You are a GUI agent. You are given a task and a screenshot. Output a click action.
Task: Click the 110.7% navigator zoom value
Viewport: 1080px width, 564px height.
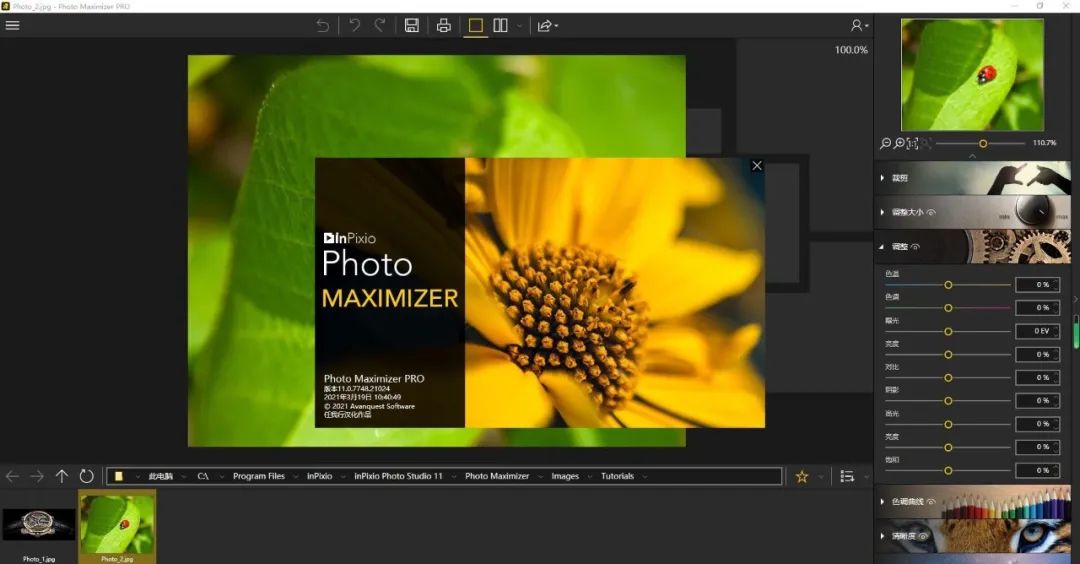pyautogui.click(x=1044, y=143)
